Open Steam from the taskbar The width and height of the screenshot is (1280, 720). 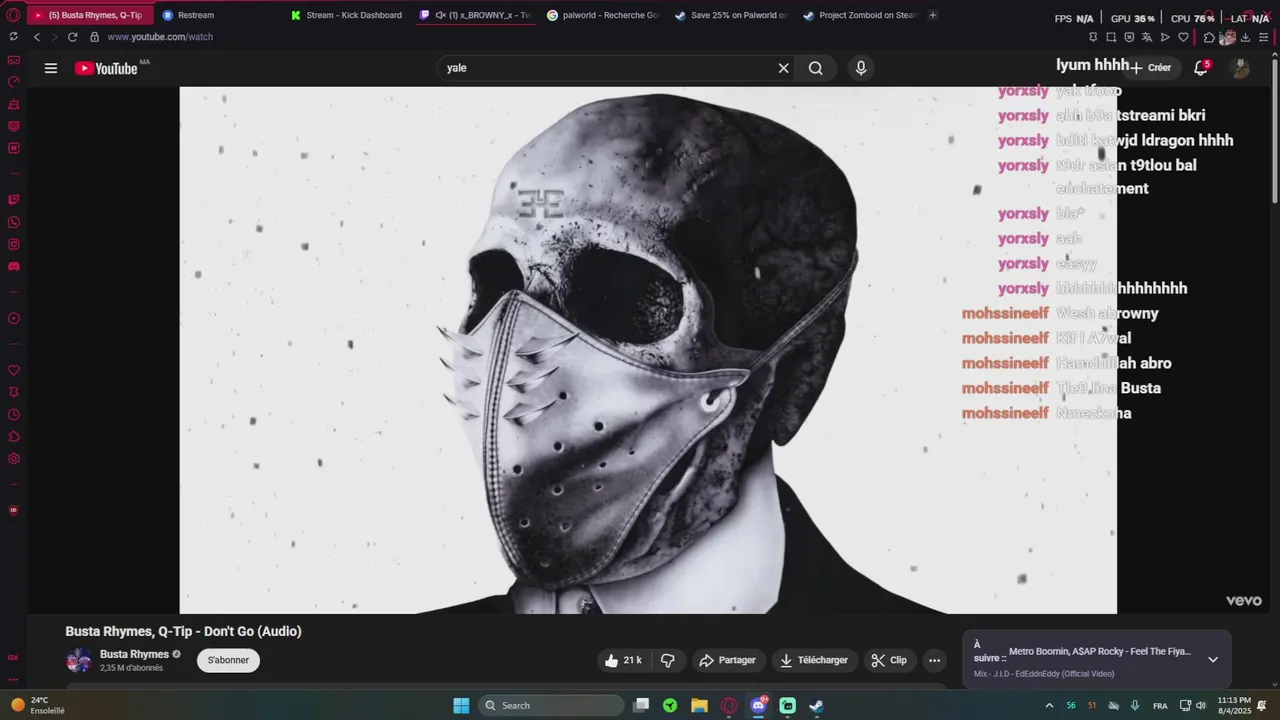[x=816, y=705]
